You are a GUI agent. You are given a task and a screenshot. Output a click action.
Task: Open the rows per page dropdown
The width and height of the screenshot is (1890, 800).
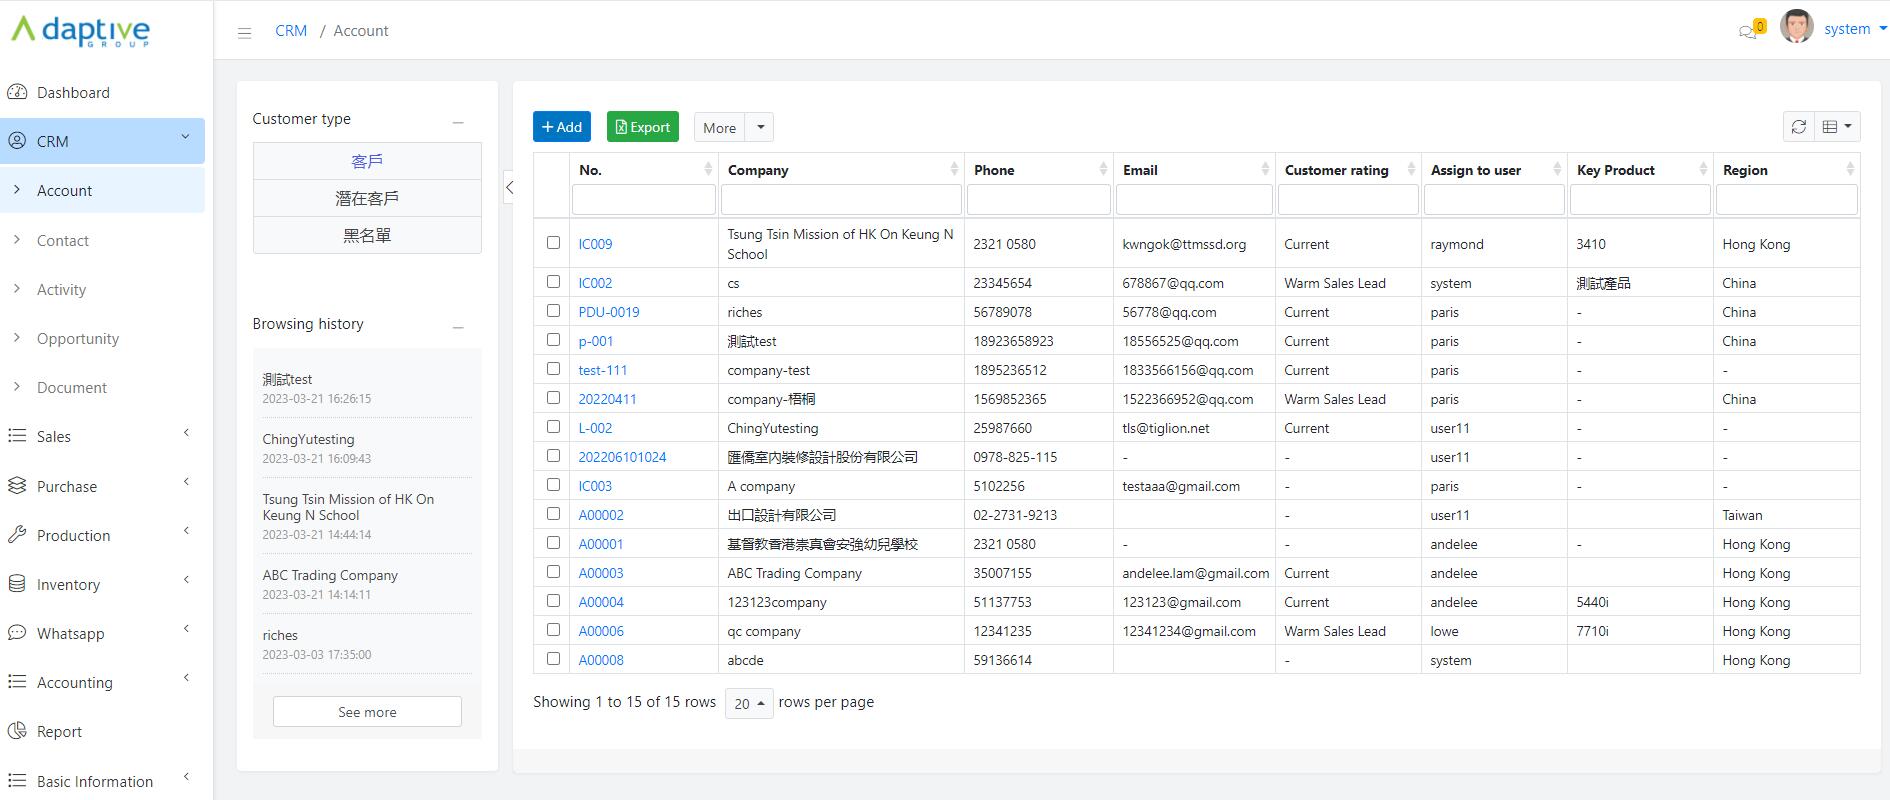[x=748, y=703]
